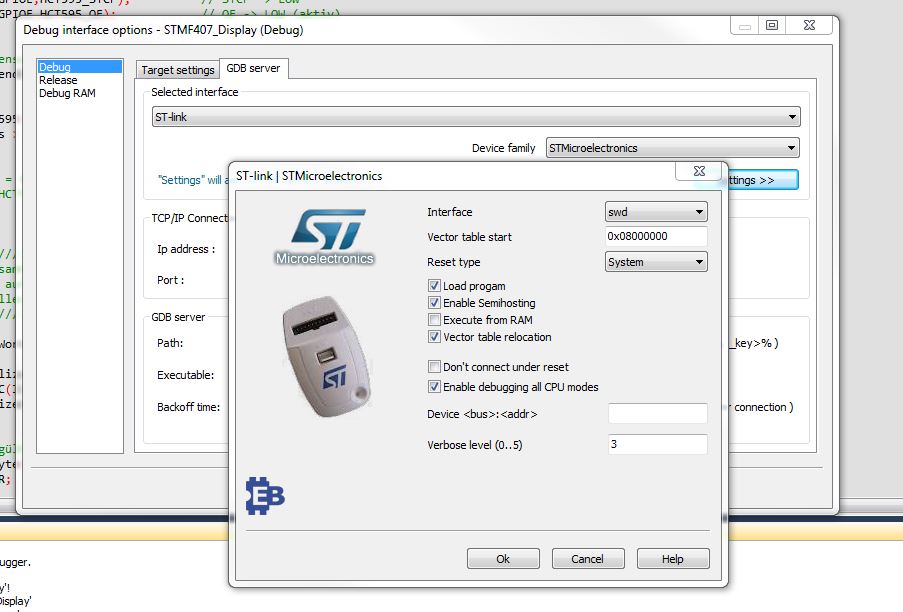The height and width of the screenshot is (612, 903).
Task: Click the Device bus:addr input field
Action: pos(658,413)
